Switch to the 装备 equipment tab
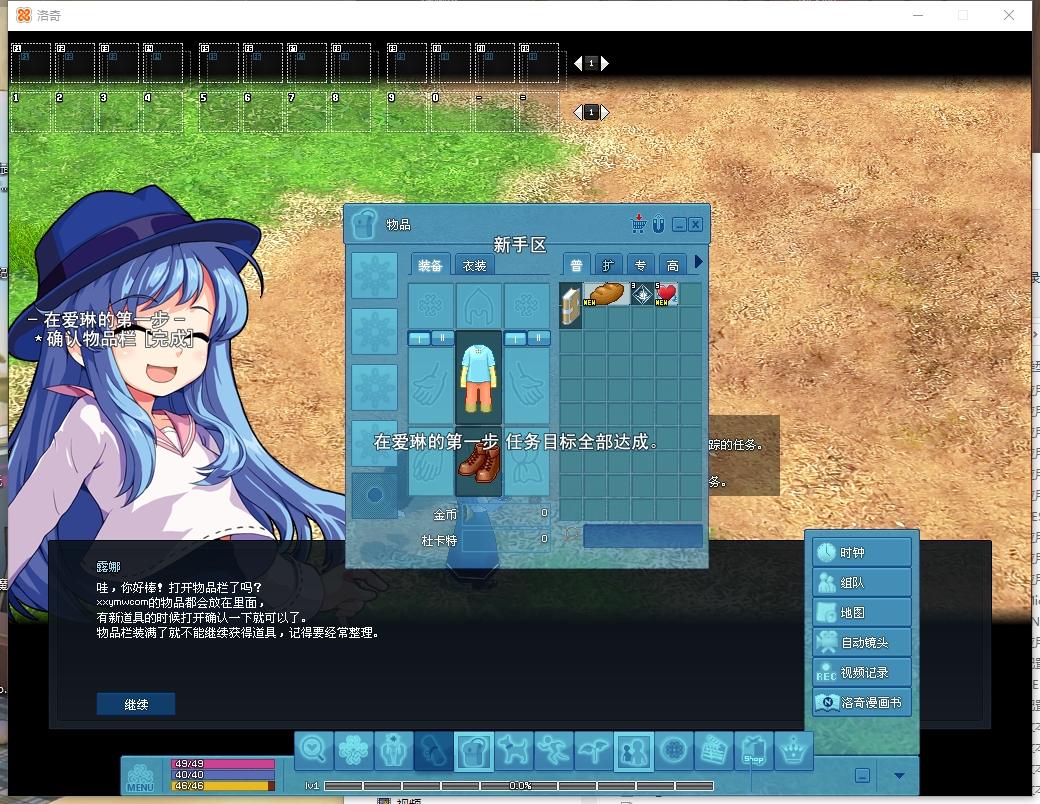The height and width of the screenshot is (804, 1040). coord(430,265)
